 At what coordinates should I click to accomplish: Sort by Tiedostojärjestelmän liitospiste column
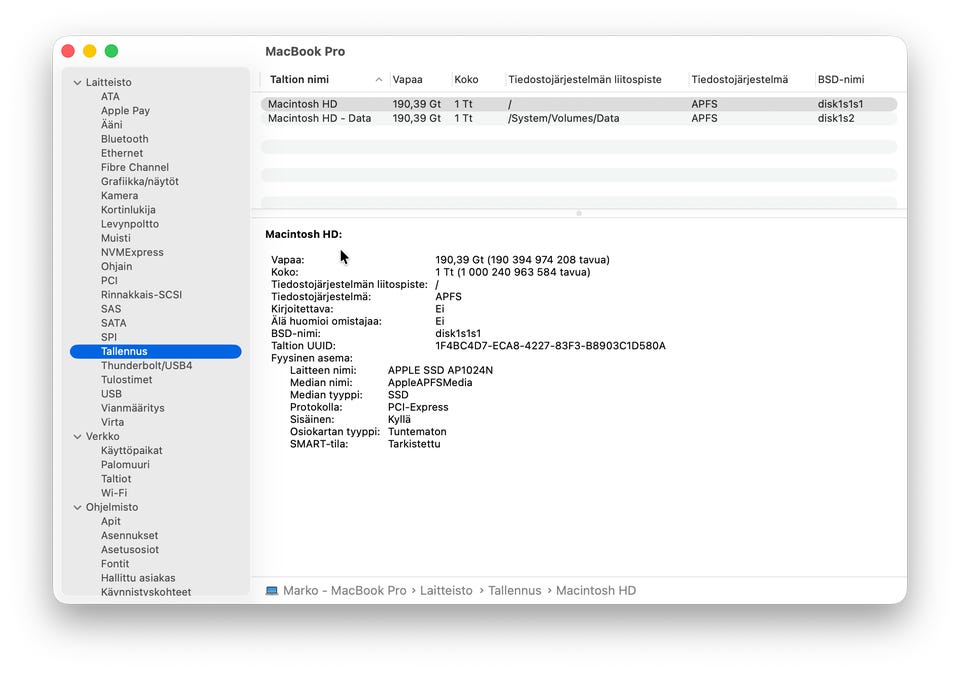(585, 80)
